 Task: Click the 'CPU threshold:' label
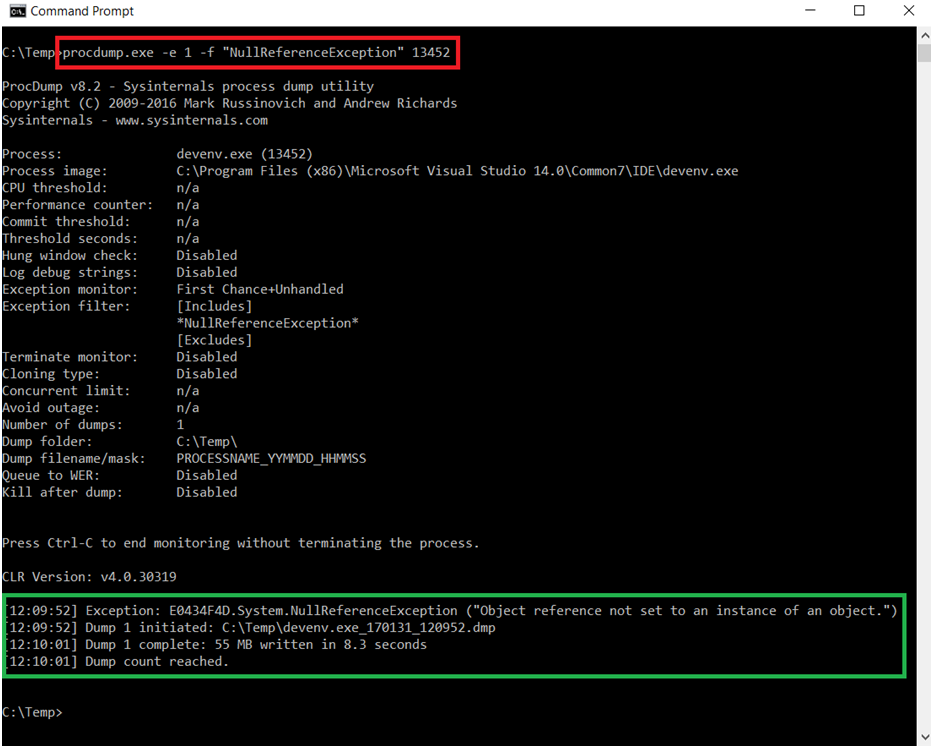(x=55, y=188)
